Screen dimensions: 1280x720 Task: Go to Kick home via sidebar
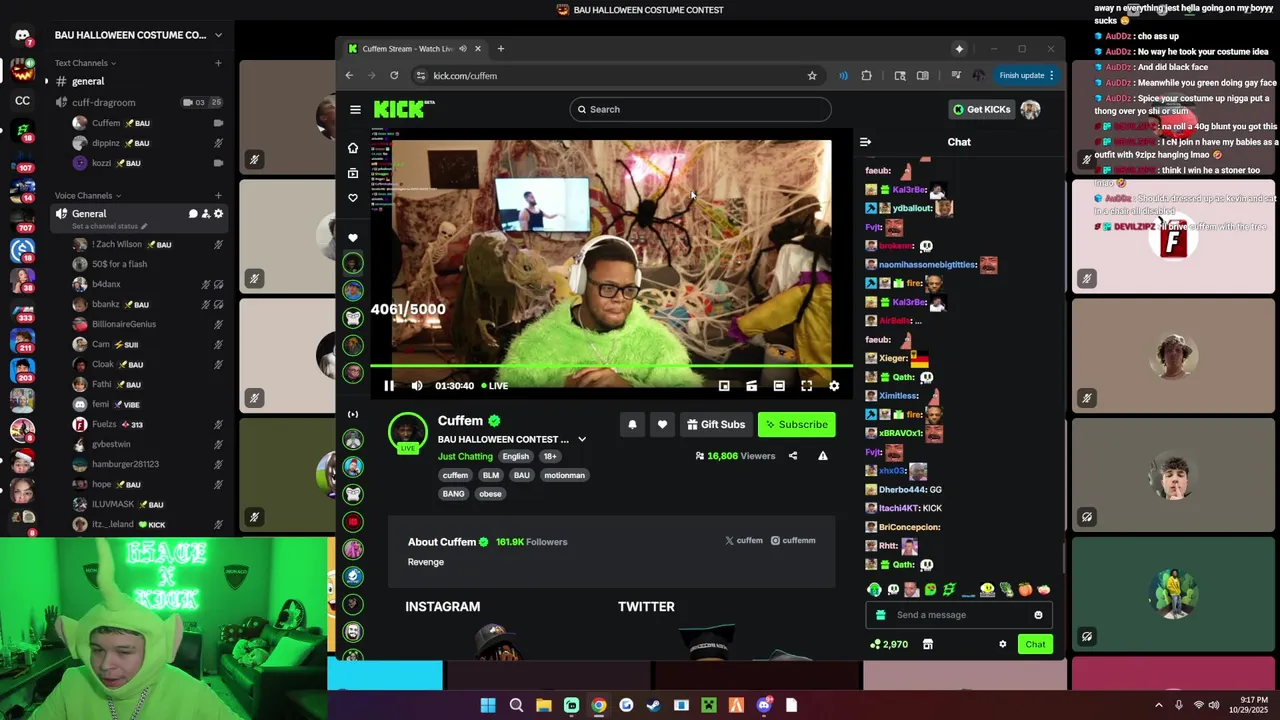pyautogui.click(x=352, y=148)
